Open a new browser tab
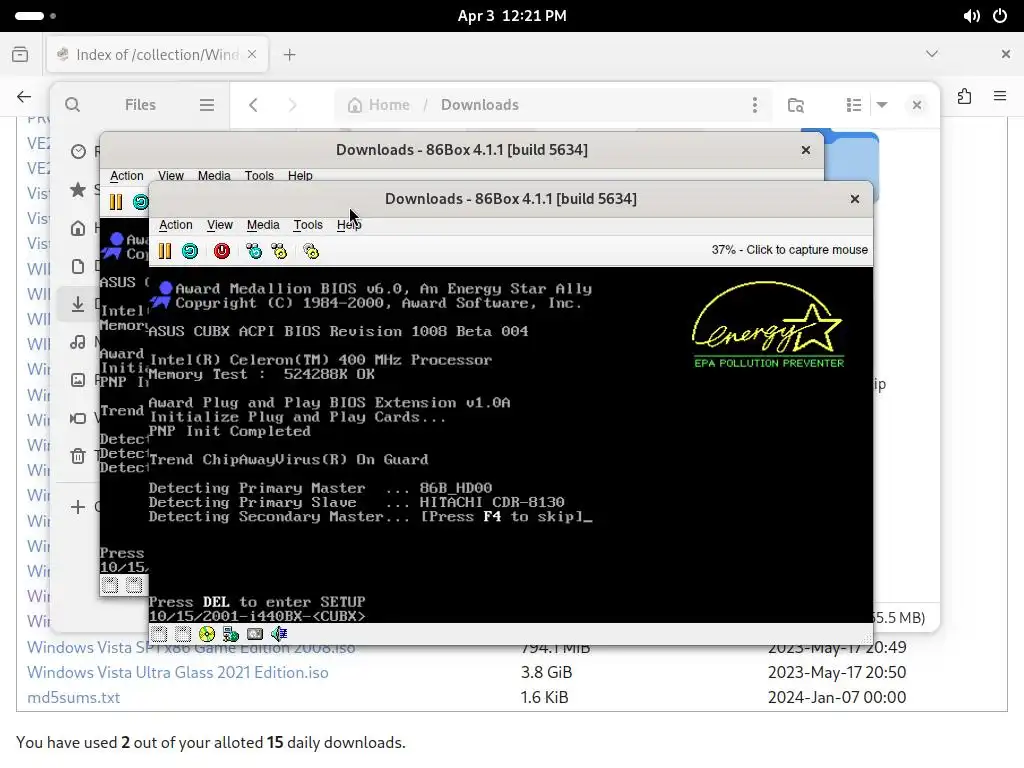Image resolution: width=1024 pixels, height=768 pixels. pyautogui.click(x=289, y=54)
